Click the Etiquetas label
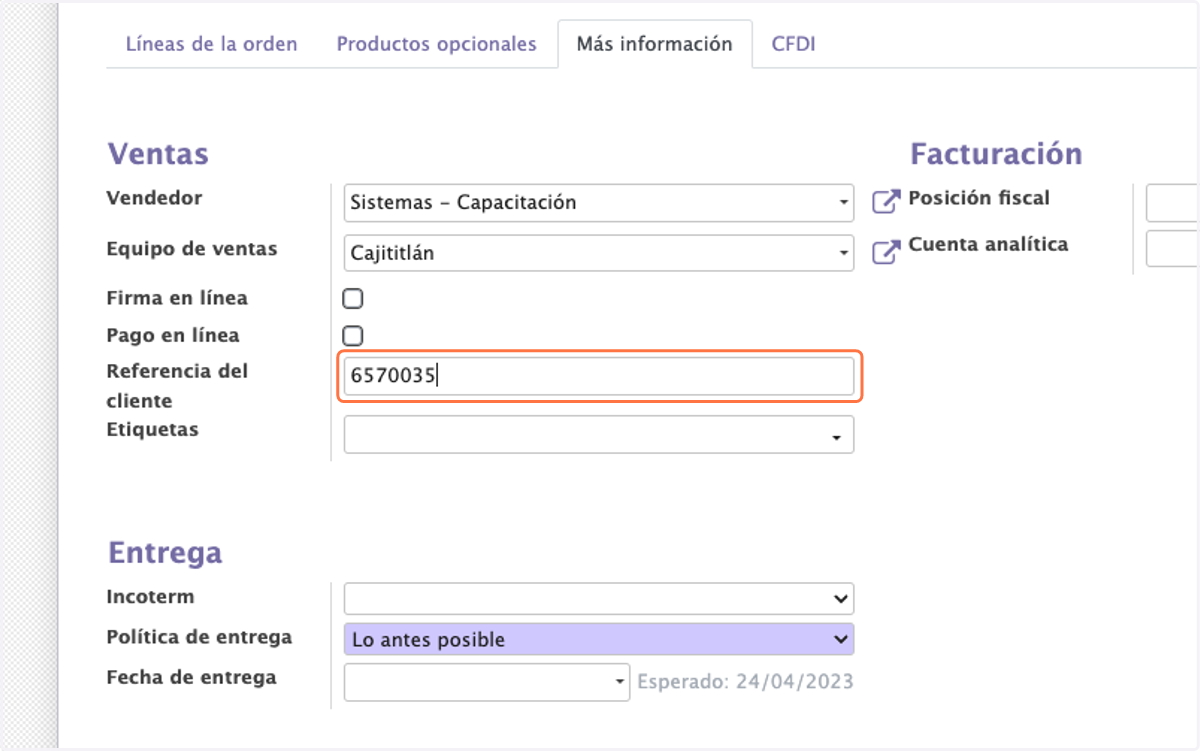 pos(152,430)
